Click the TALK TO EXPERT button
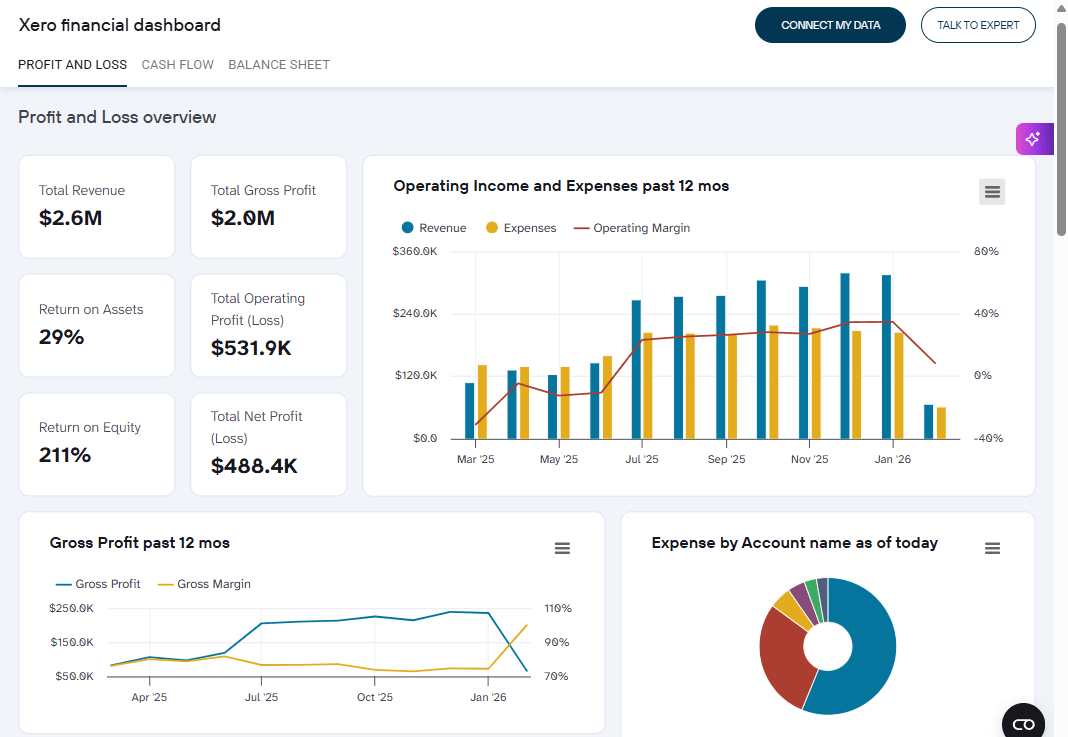 [978, 24]
